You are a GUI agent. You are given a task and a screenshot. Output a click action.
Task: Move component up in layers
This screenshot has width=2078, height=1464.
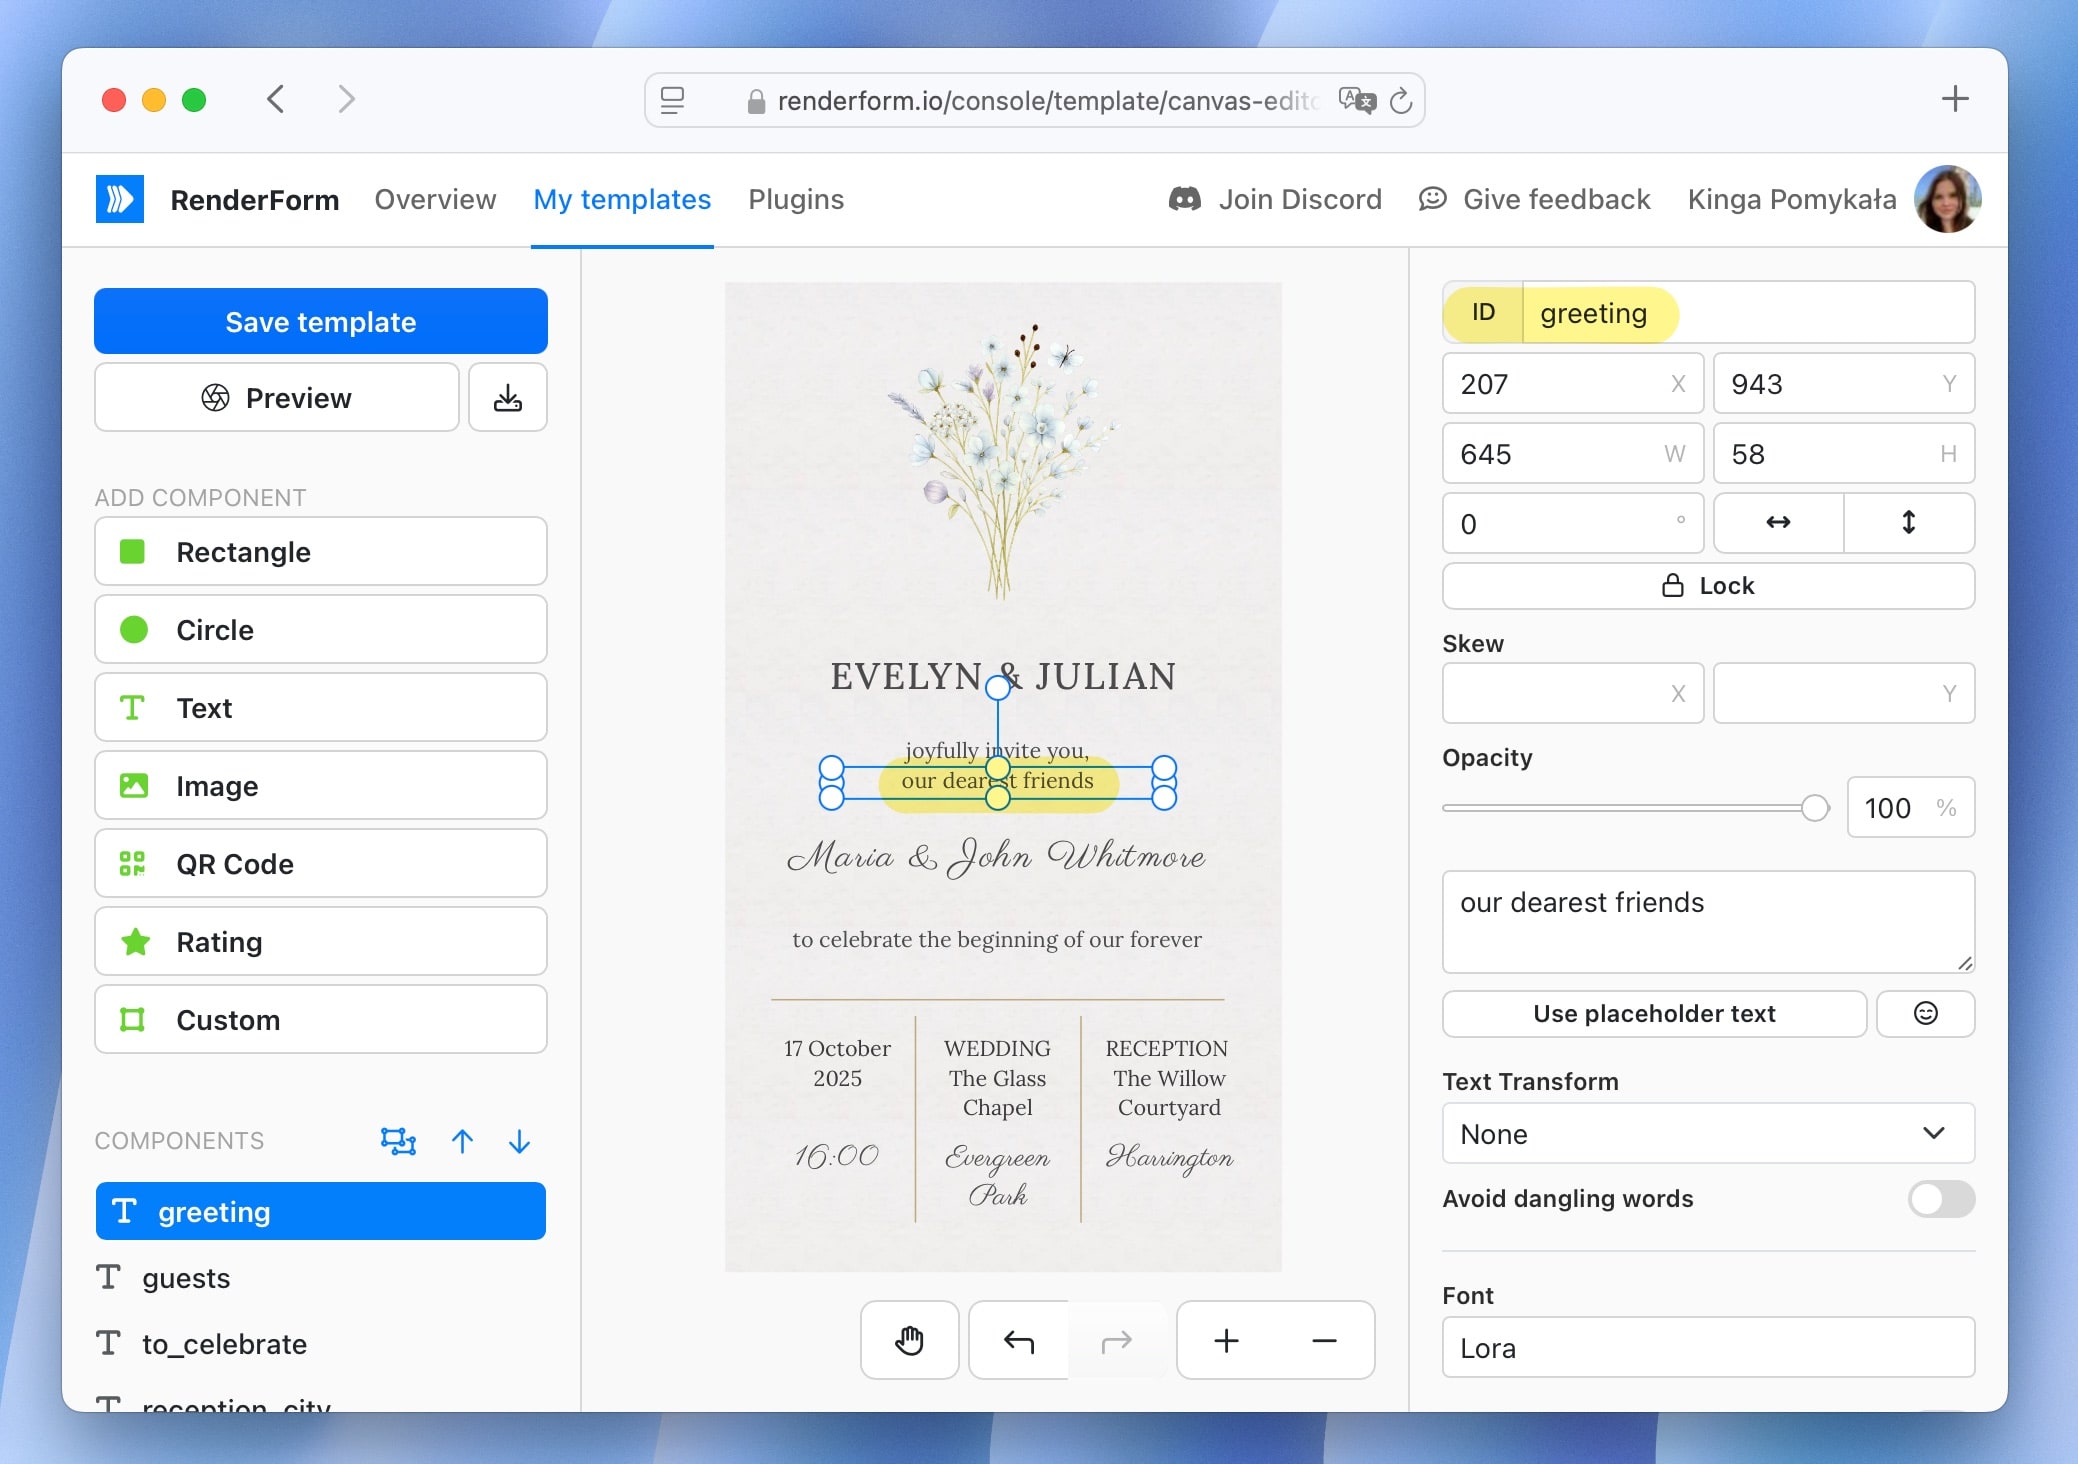[x=462, y=1141]
